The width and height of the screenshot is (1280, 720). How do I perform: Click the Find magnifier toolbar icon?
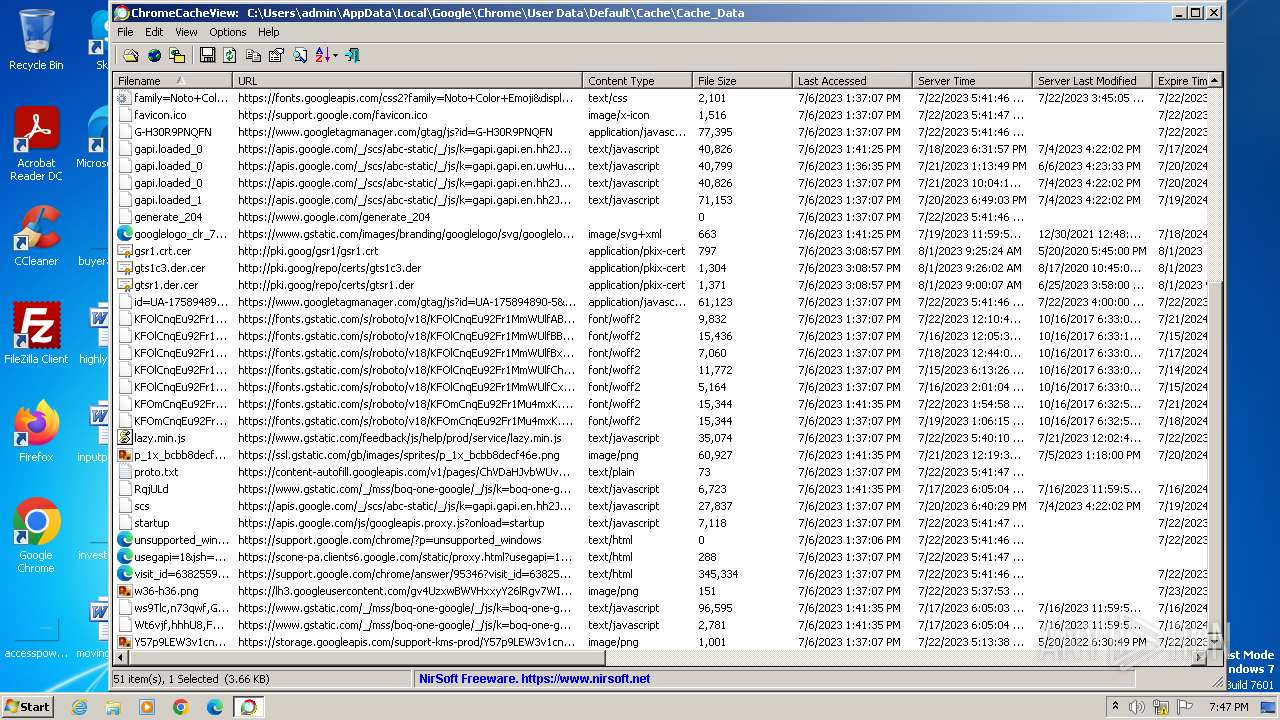[x=299, y=56]
